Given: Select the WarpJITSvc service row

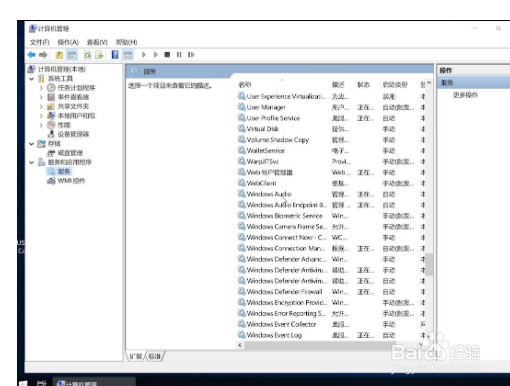Looking at the screenshot, I should (x=331, y=161).
